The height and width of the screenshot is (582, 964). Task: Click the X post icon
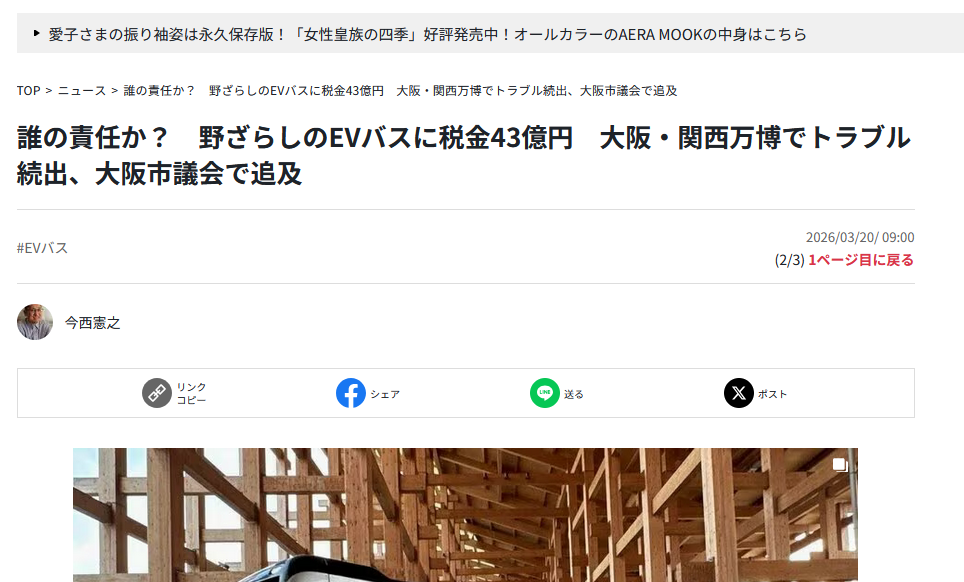(x=739, y=393)
